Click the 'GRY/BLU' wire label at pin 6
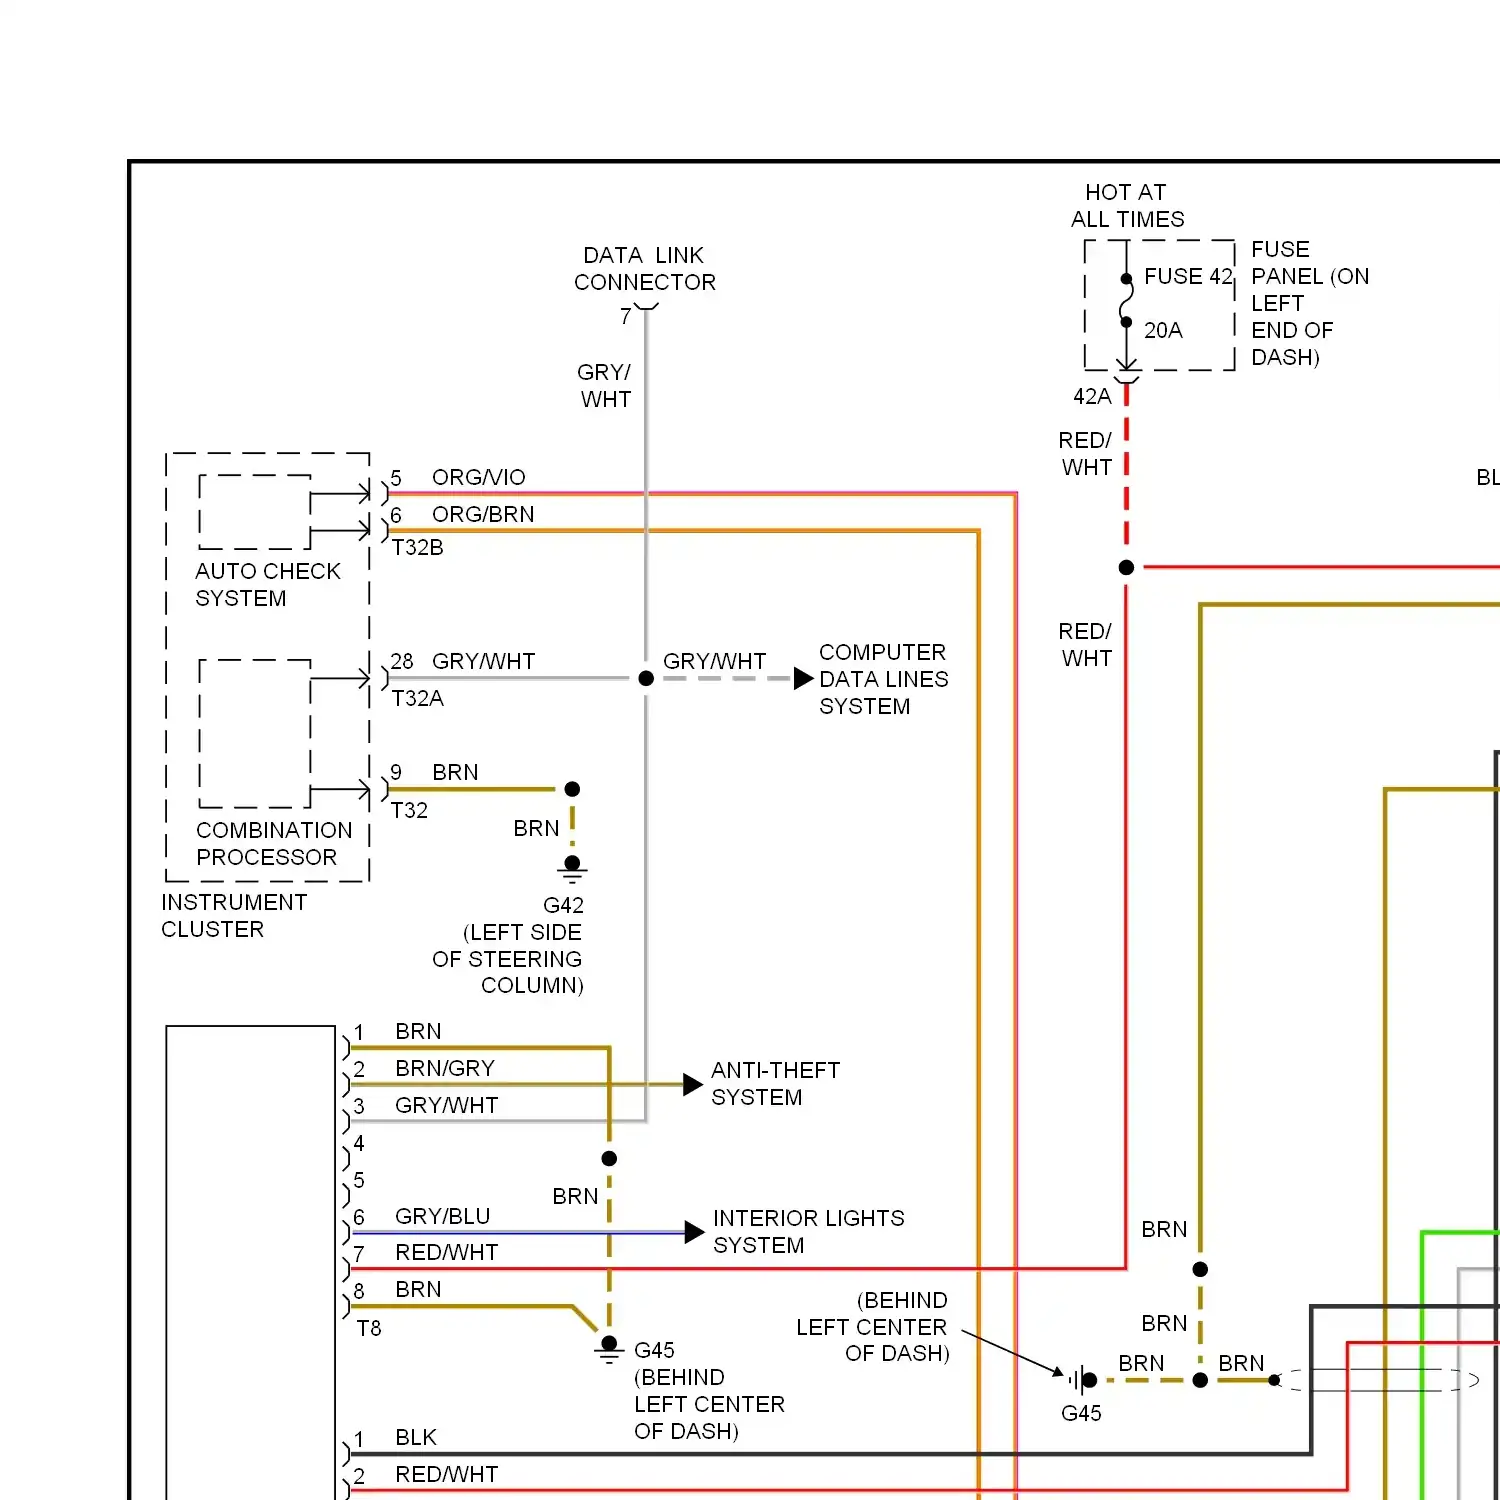The height and width of the screenshot is (1500, 1500). point(442,1216)
